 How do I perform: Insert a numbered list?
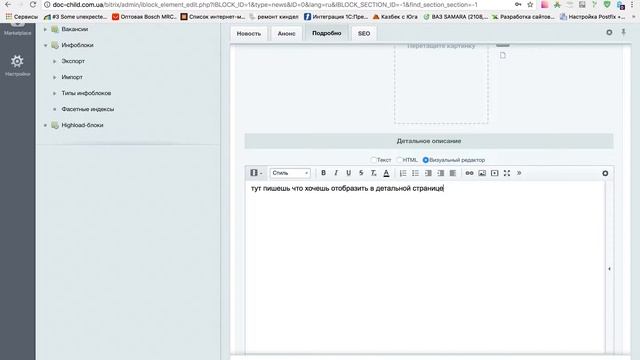click(x=403, y=173)
